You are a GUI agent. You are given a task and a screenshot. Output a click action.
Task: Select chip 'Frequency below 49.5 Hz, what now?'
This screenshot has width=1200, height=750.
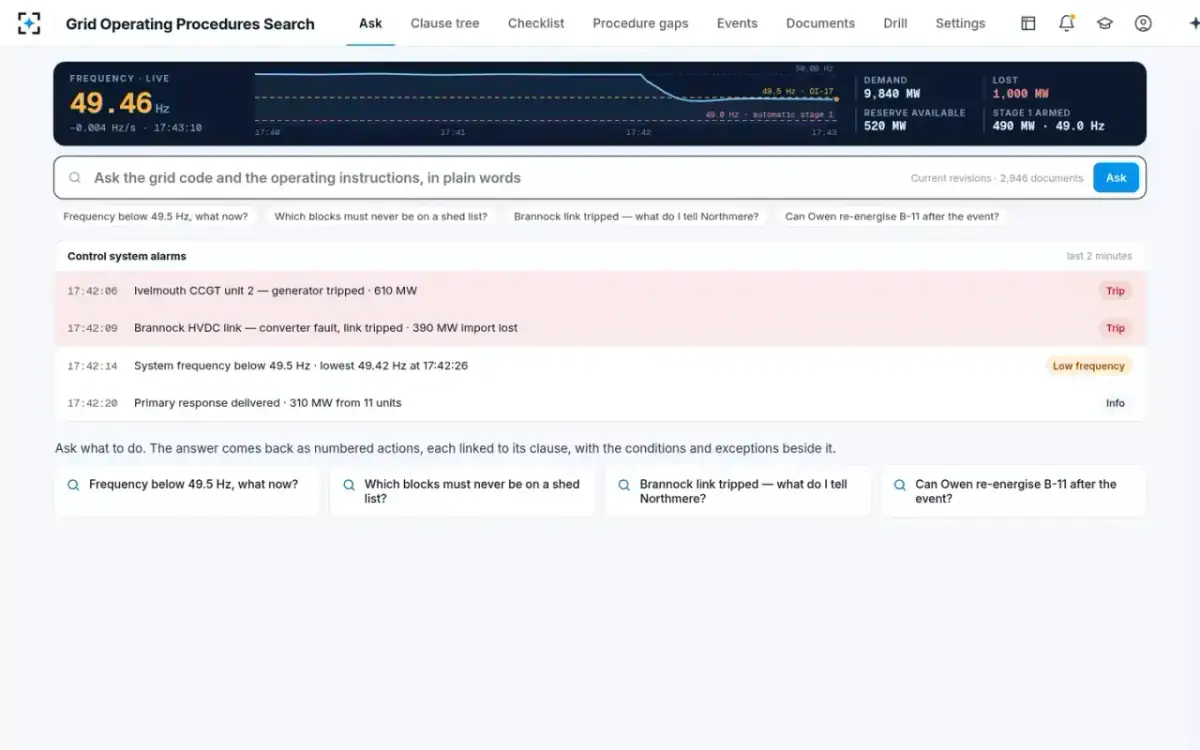click(155, 216)
